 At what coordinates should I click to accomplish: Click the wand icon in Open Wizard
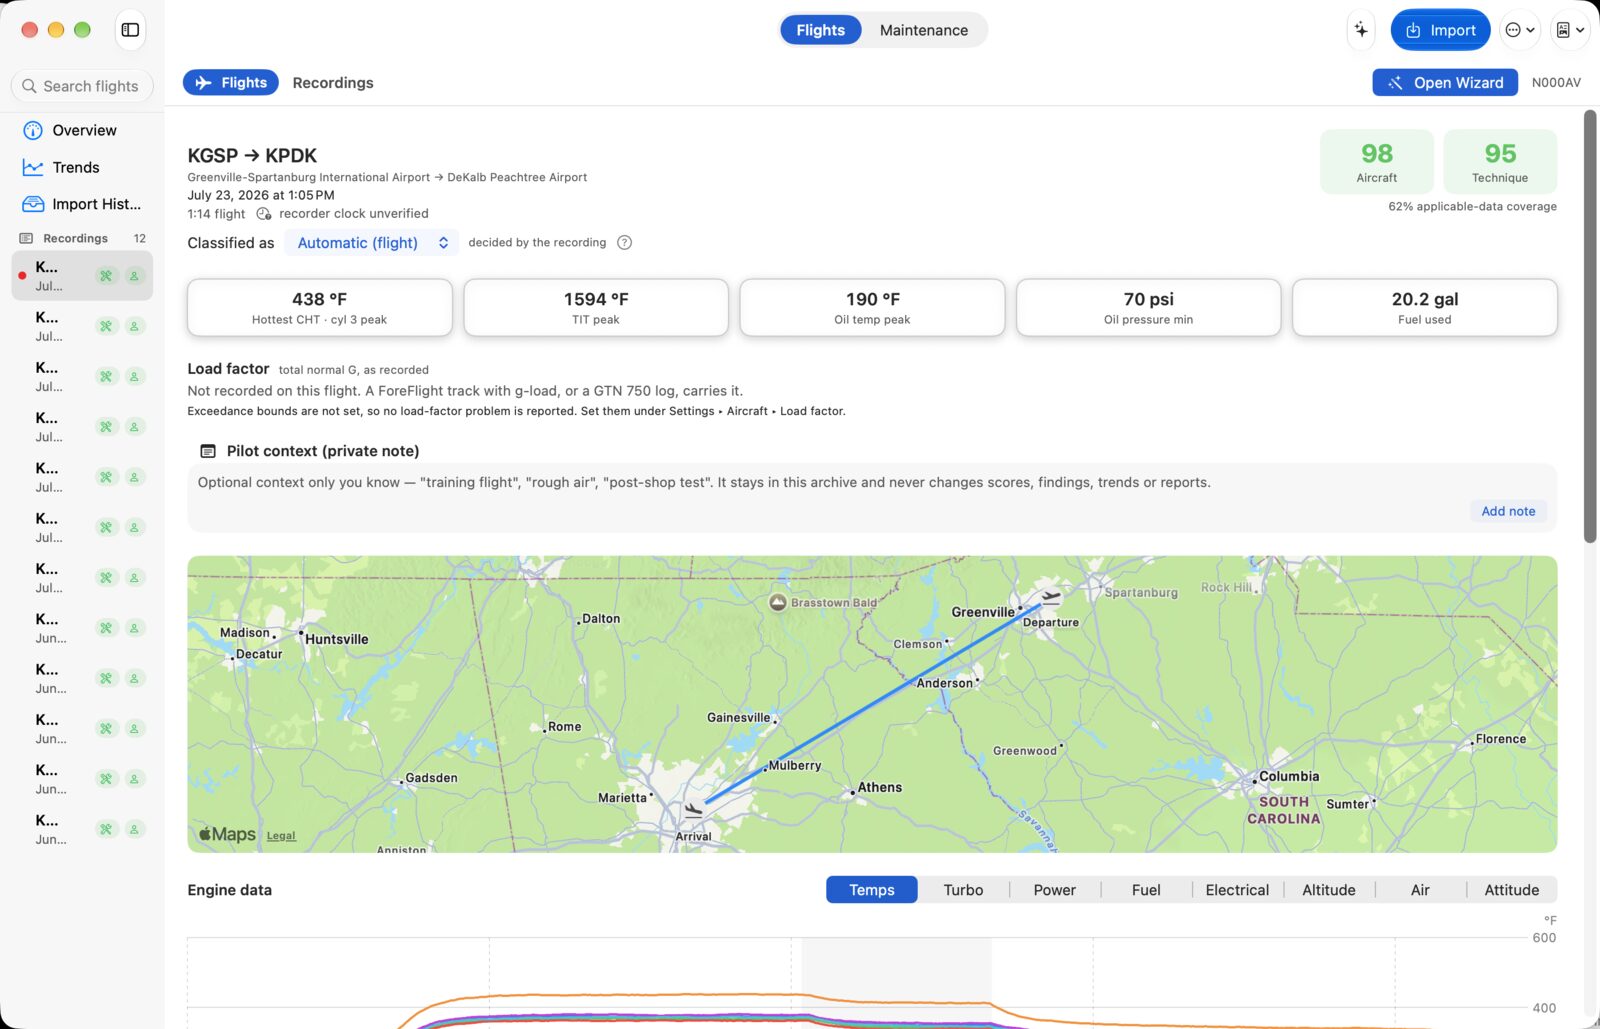[1395, 83]
